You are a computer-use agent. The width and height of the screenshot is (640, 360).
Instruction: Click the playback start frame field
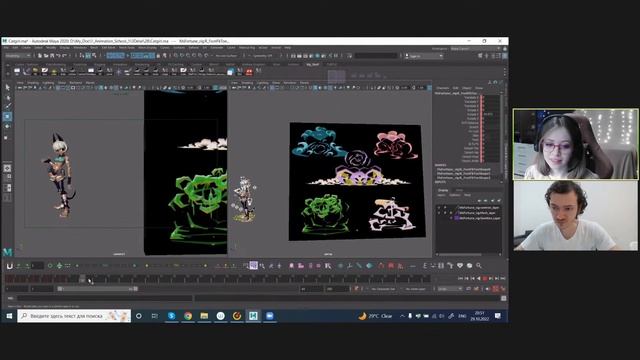tap(42, 289)
